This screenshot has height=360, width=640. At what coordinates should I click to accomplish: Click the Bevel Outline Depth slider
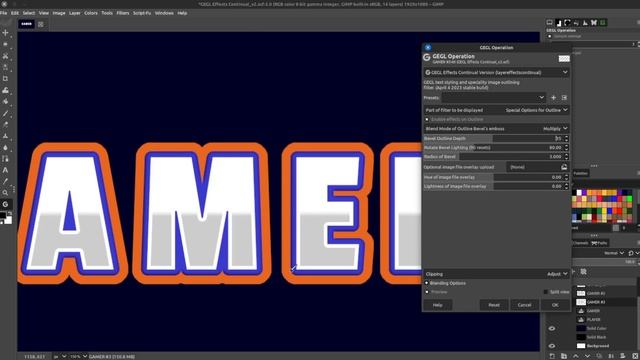tap(493, 139)
